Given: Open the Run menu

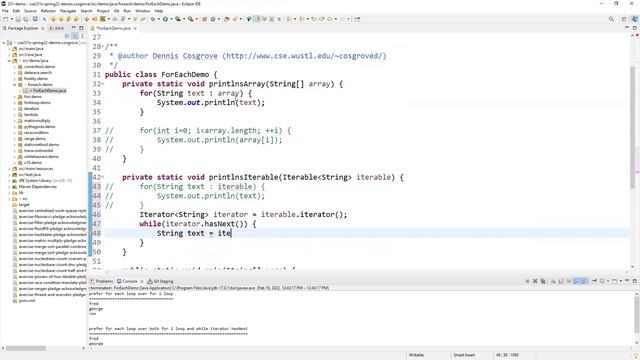Looking at the screenshot, I should [127, 11].
